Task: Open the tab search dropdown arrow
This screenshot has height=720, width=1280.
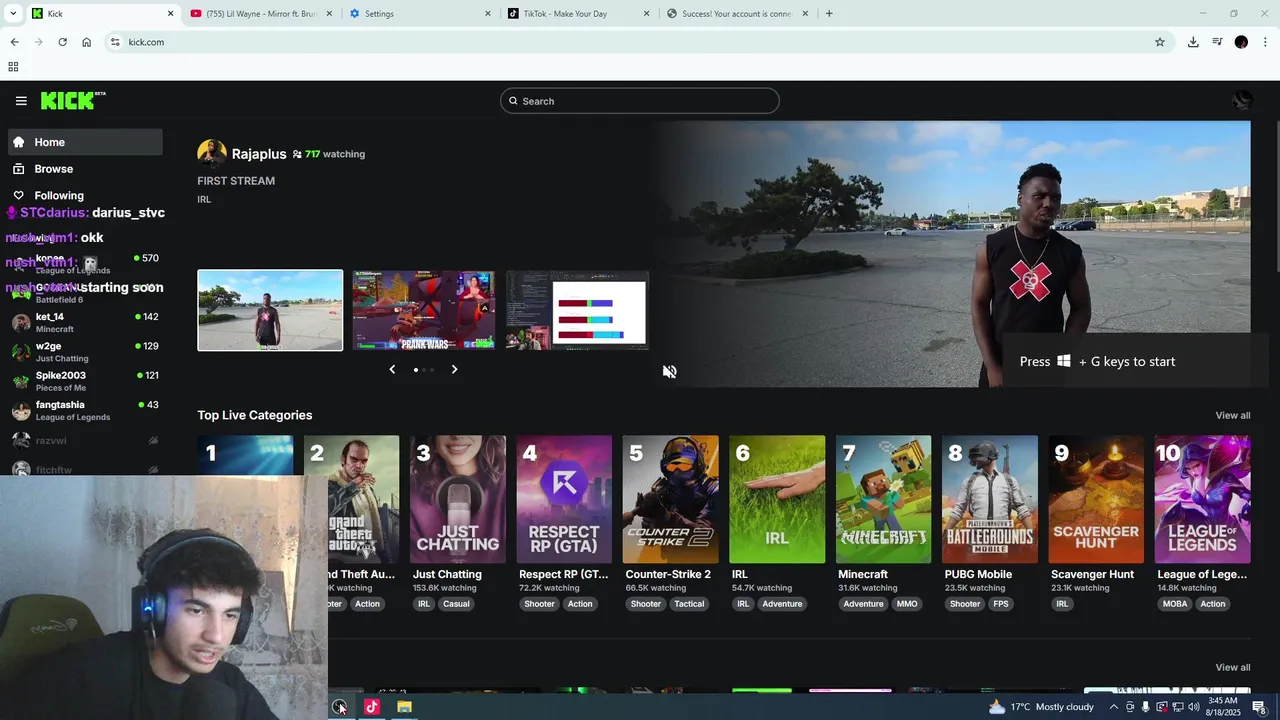Action: (x=13, y=14)
